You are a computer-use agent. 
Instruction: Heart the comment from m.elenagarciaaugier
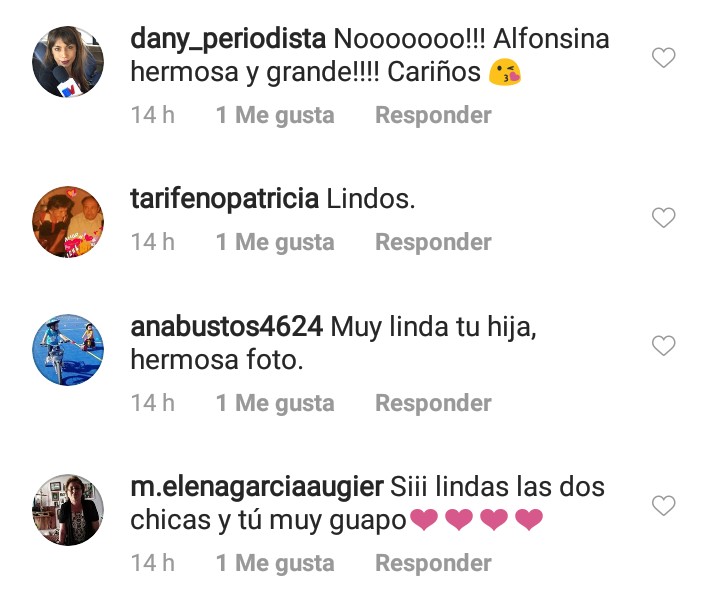[664, 505]
